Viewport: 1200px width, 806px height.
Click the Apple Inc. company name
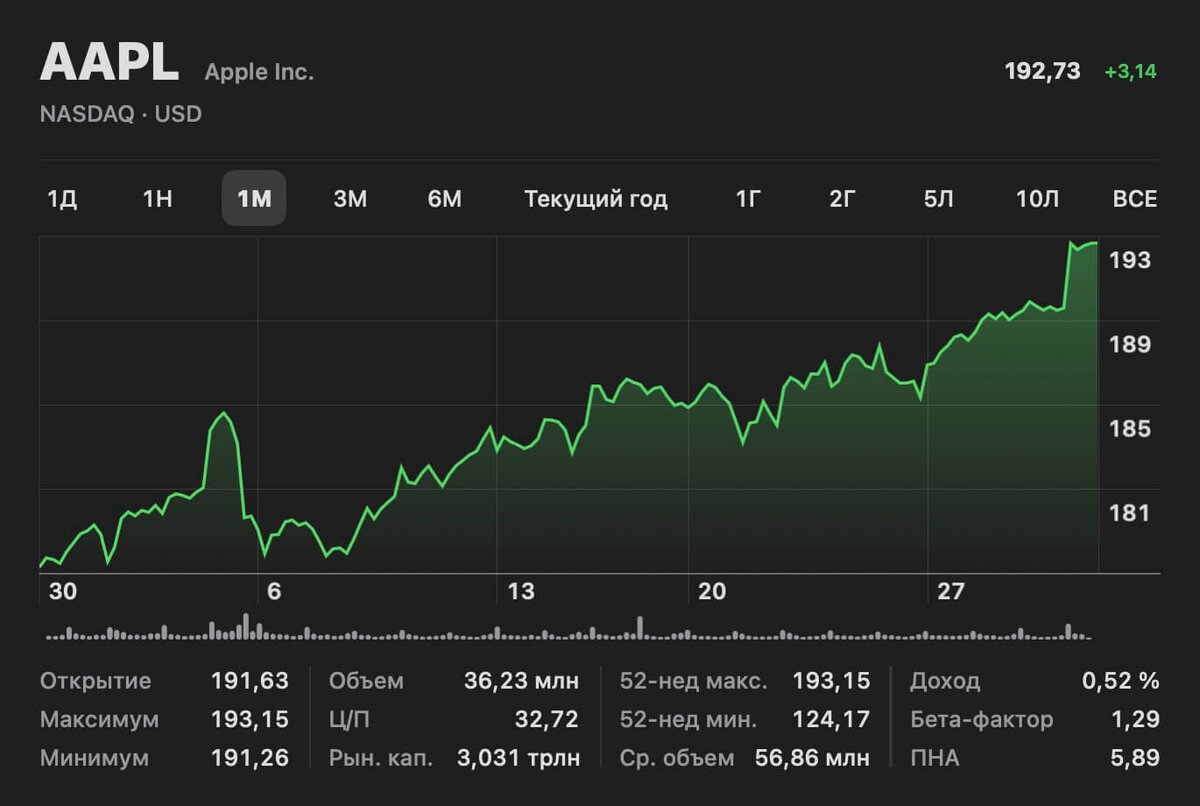259,72
